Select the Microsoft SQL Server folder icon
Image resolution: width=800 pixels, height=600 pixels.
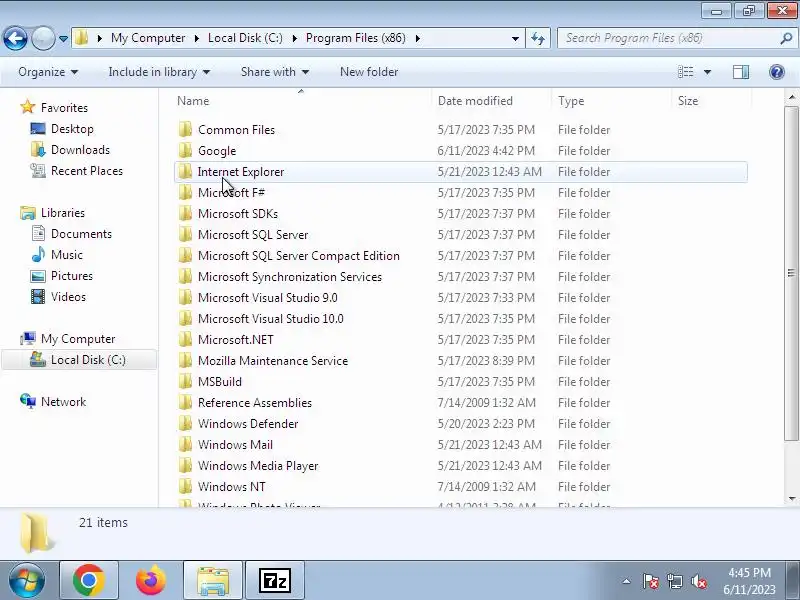click(x=185, y=234)
